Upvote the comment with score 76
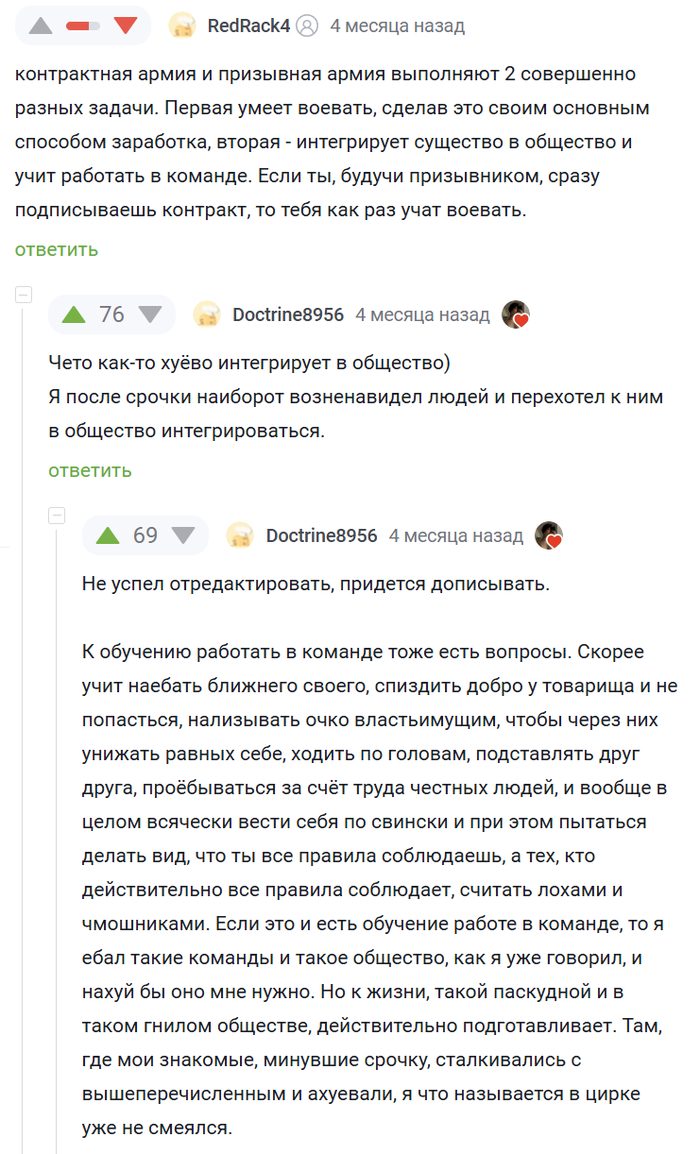Screen dimensions: 700x1154 click(74, 314)
